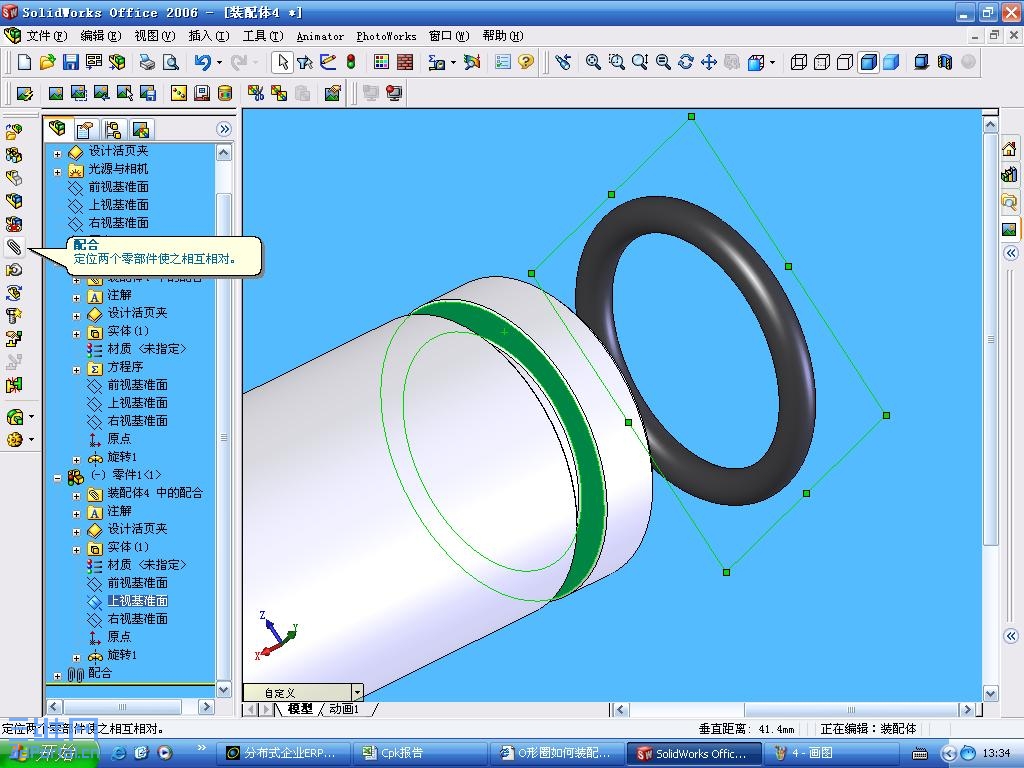The height and width of the screenshot is (768, 1024).
Task: Open View Orientation dropdown arrow
Action: (x=773, y=62)
